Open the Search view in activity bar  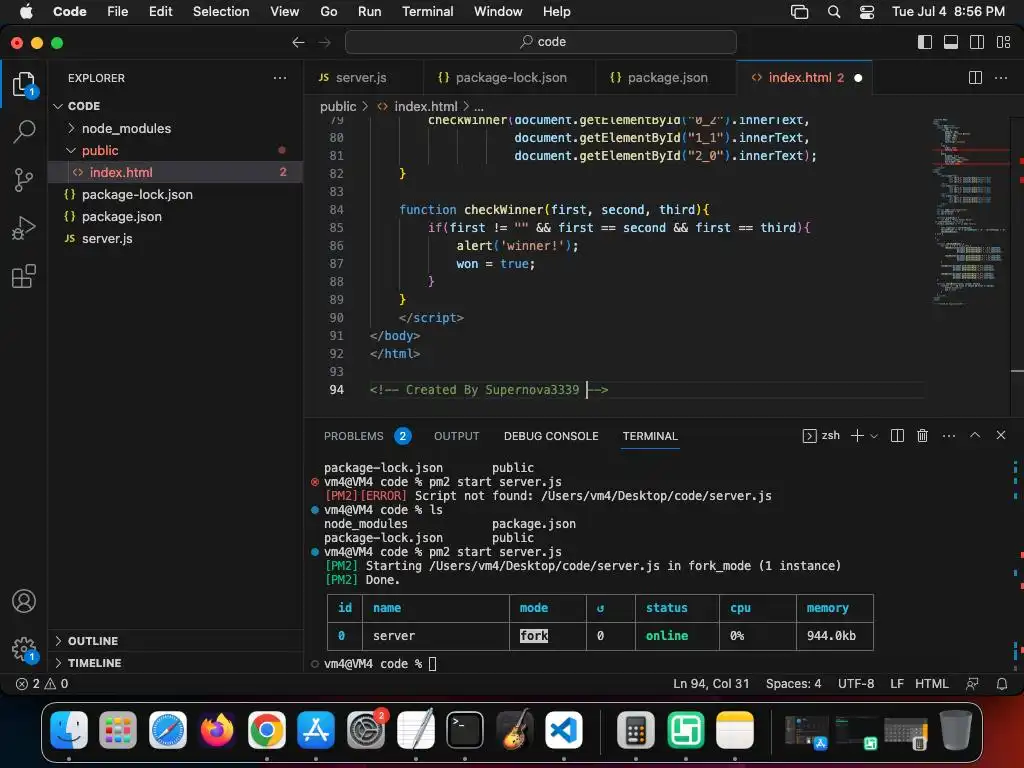(x=24, y=131)
